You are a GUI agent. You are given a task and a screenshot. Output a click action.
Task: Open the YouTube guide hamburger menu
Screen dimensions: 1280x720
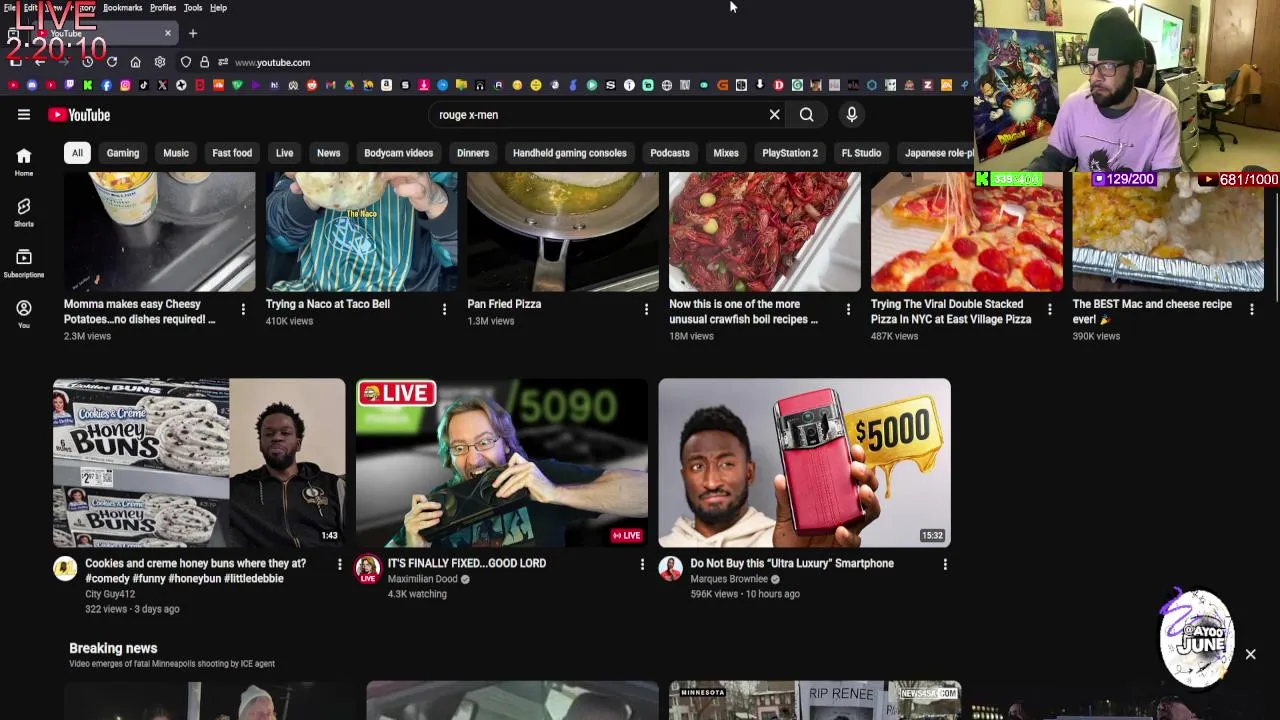coord(24,114)
